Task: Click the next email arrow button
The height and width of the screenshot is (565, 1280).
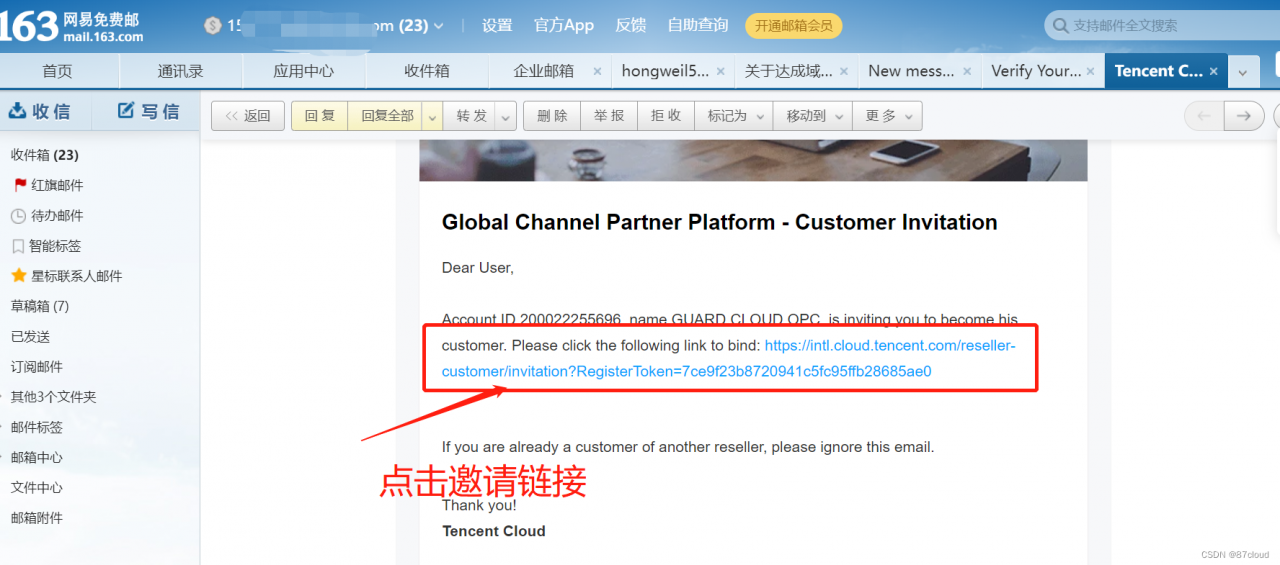Action: (x=1243, y=116)
